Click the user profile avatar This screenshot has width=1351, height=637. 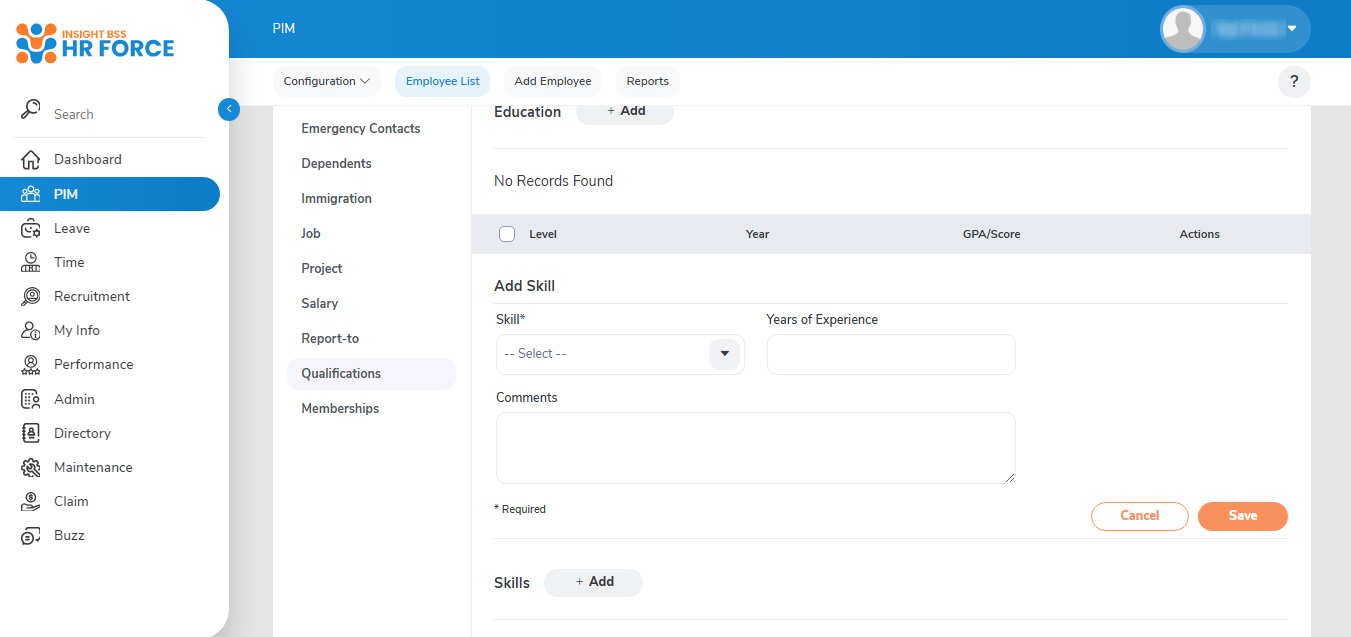tap(1183, 29)
